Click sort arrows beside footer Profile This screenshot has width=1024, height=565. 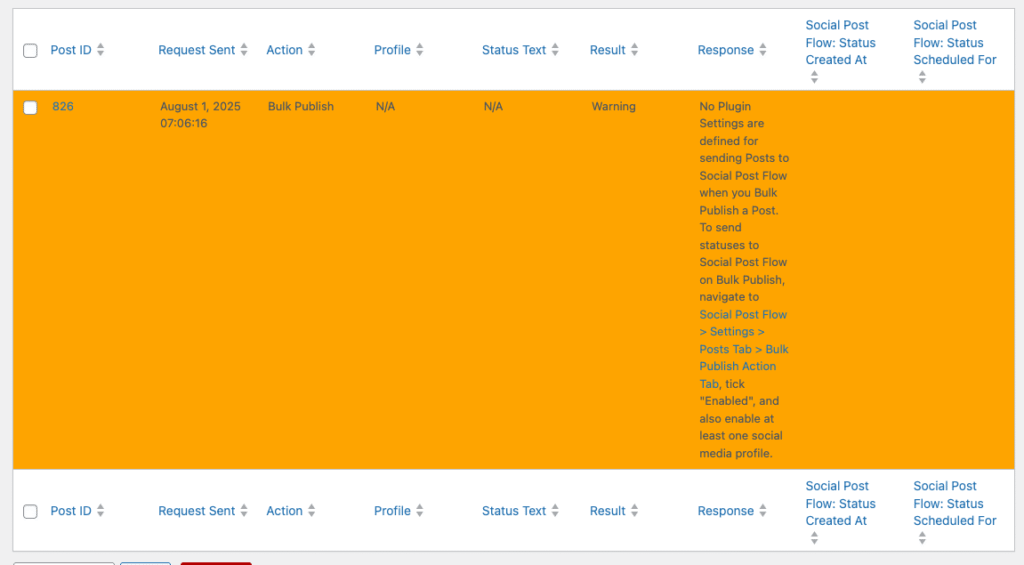tap(420, 511)
